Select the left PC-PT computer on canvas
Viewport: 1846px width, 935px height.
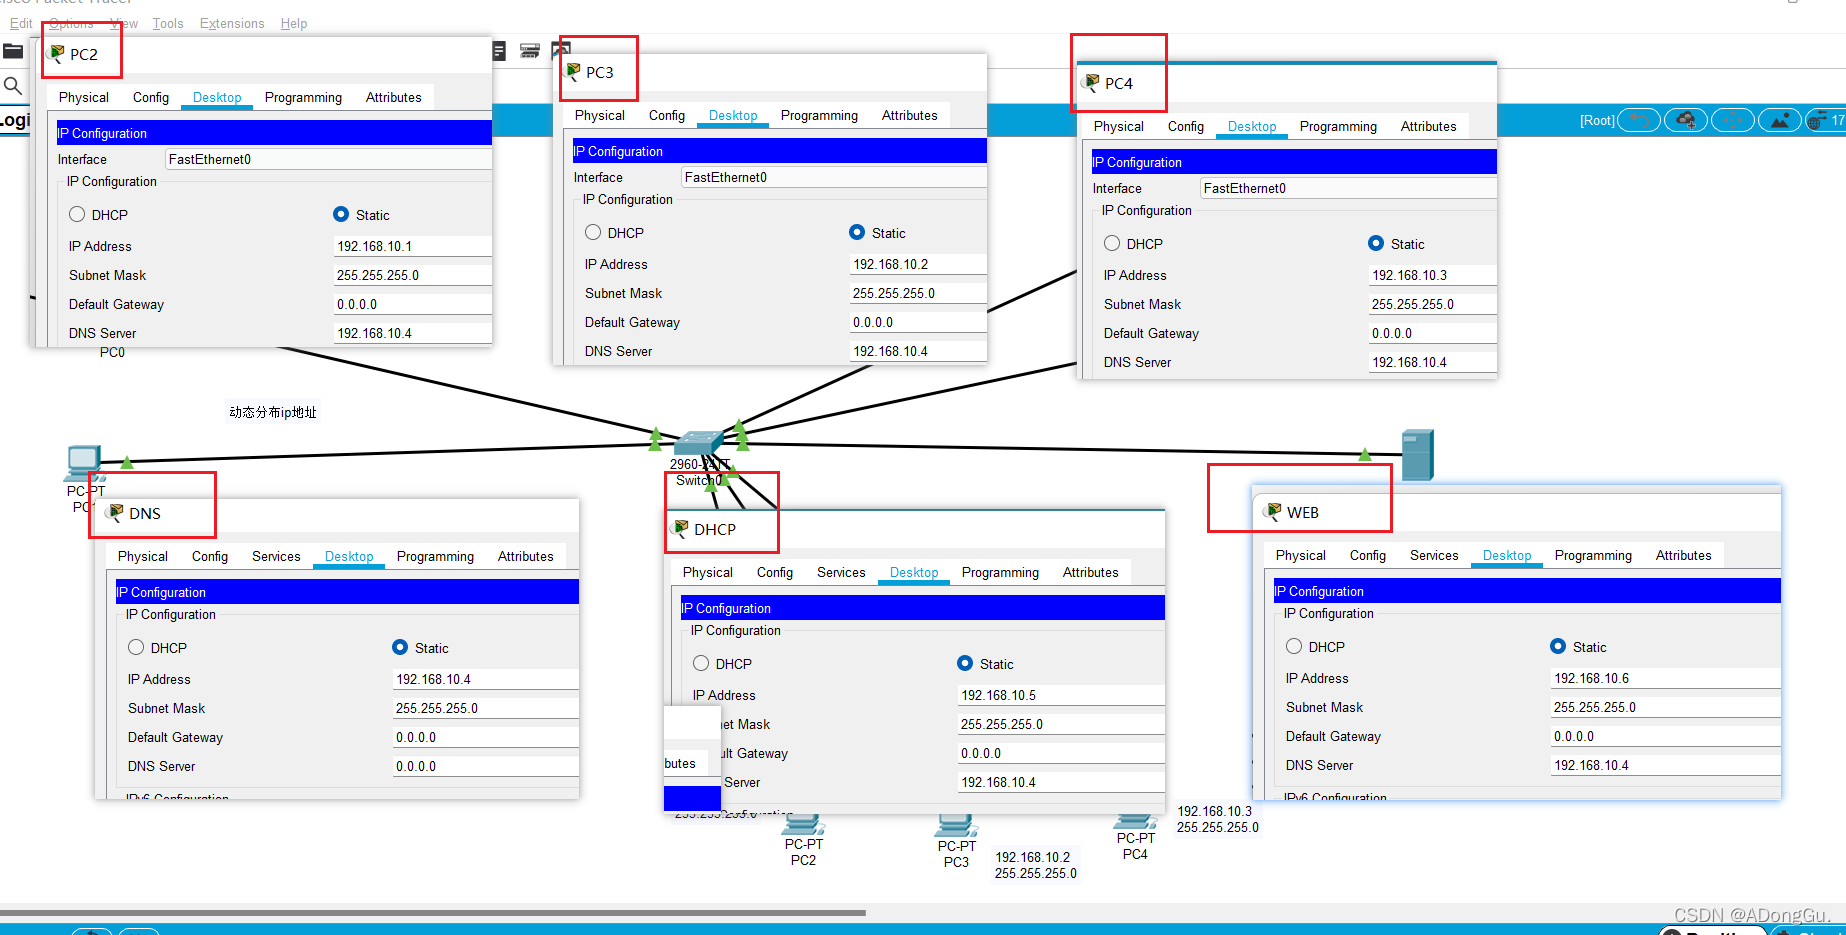[x=84, y=462]
